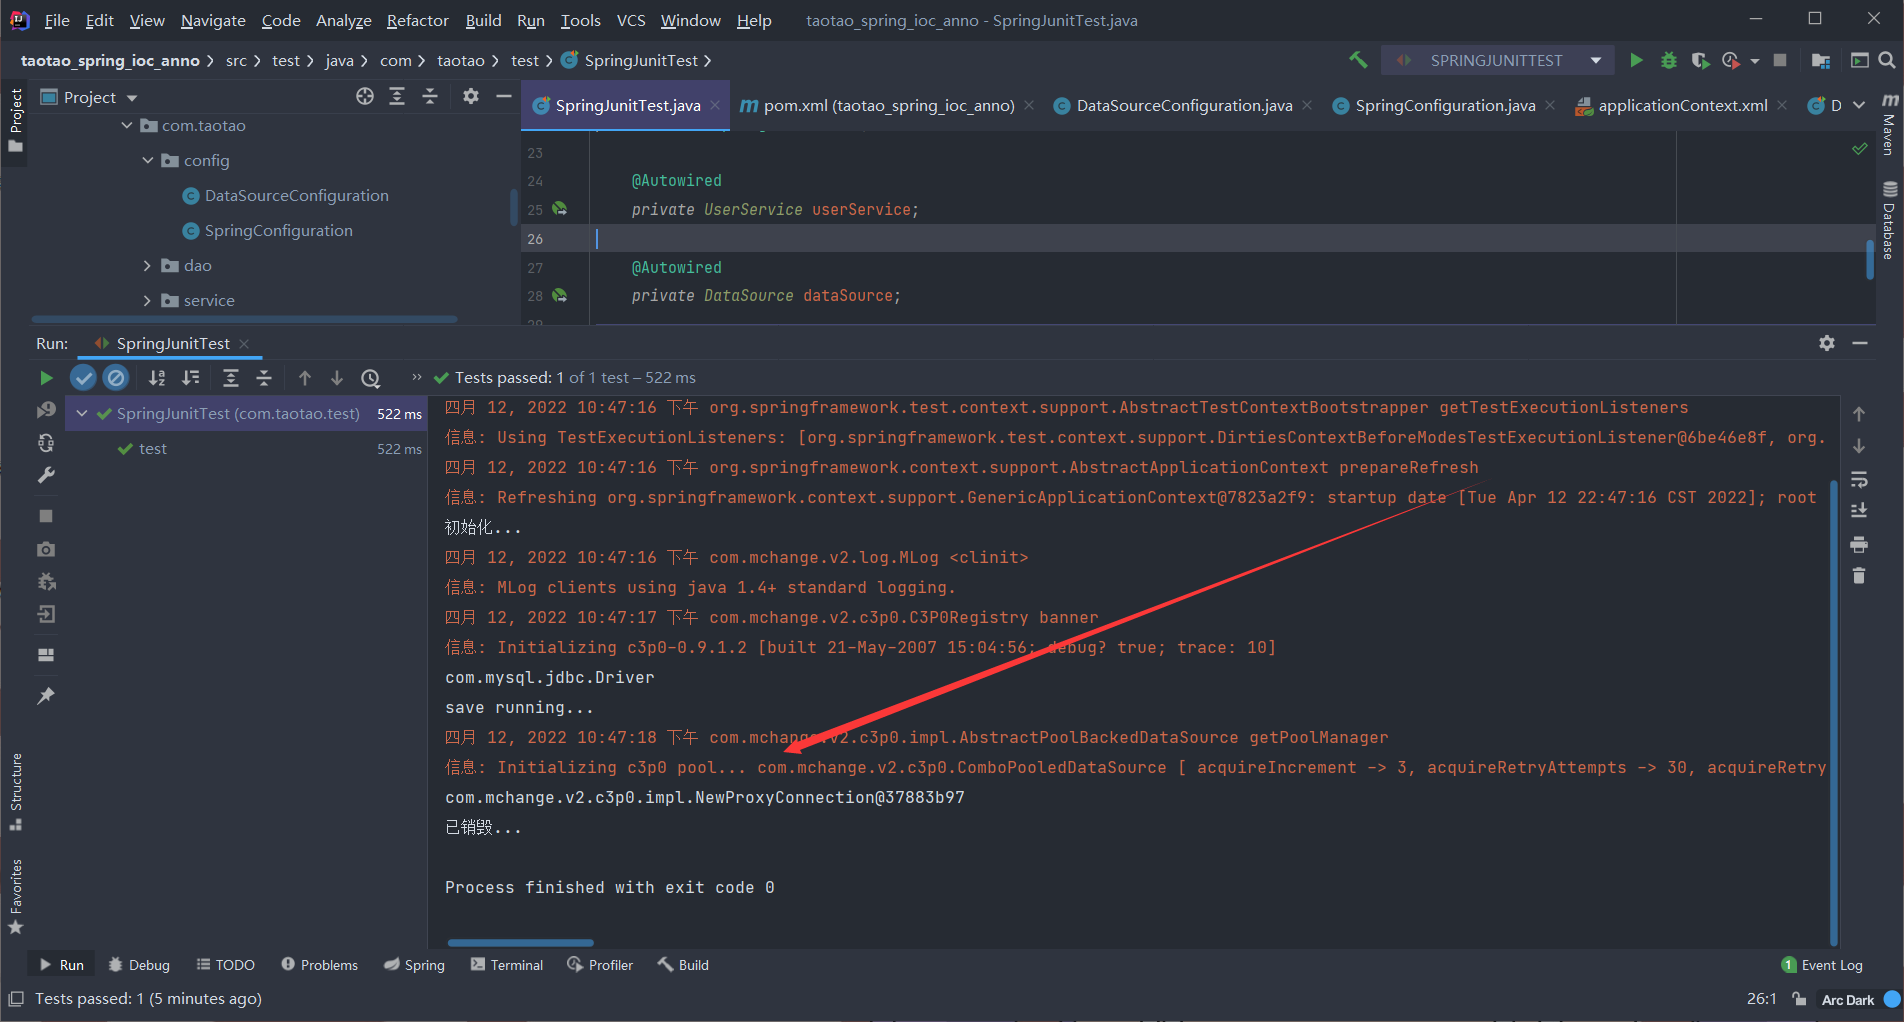Open Project panel settings gear
Viewport: 1904px width, 1022px height.
tap(471, 96)
